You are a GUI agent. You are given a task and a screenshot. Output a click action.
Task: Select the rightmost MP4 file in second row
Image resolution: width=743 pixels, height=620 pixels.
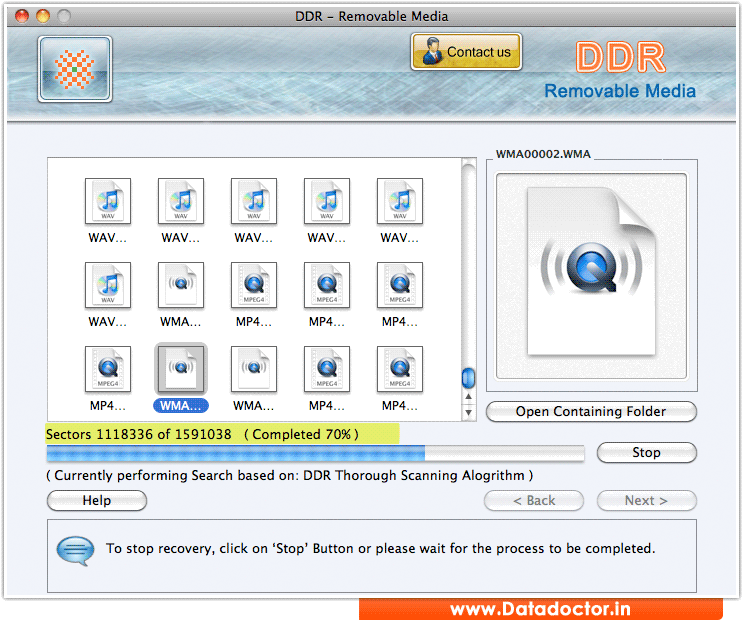click(x=400, y=285)
